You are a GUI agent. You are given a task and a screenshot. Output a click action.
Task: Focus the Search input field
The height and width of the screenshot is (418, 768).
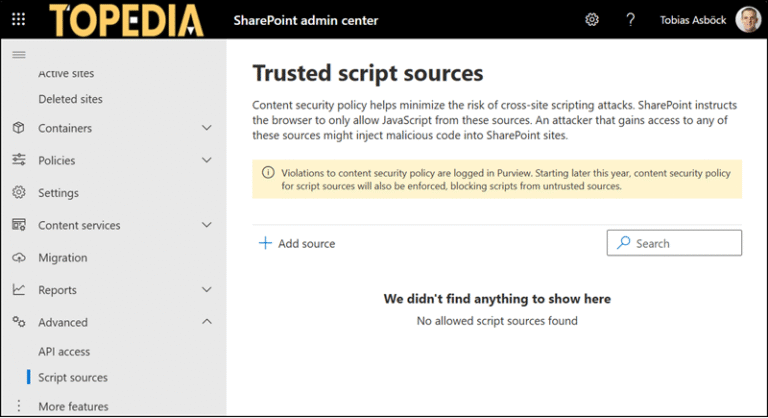[674, 243]
